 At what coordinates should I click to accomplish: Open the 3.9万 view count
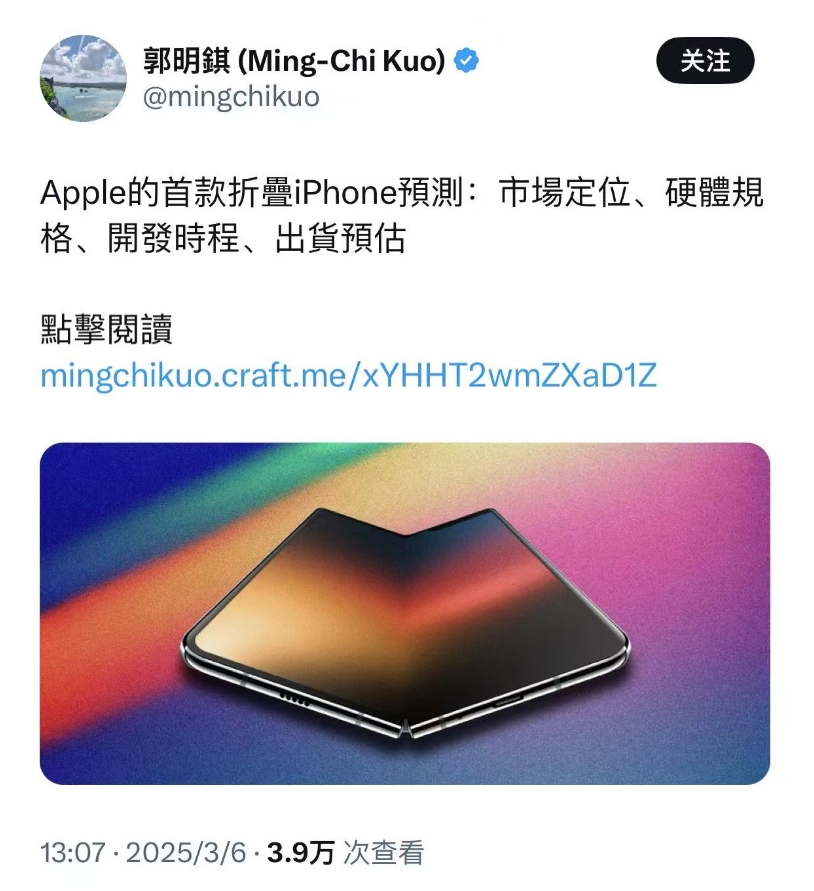[x=301, y=853]
